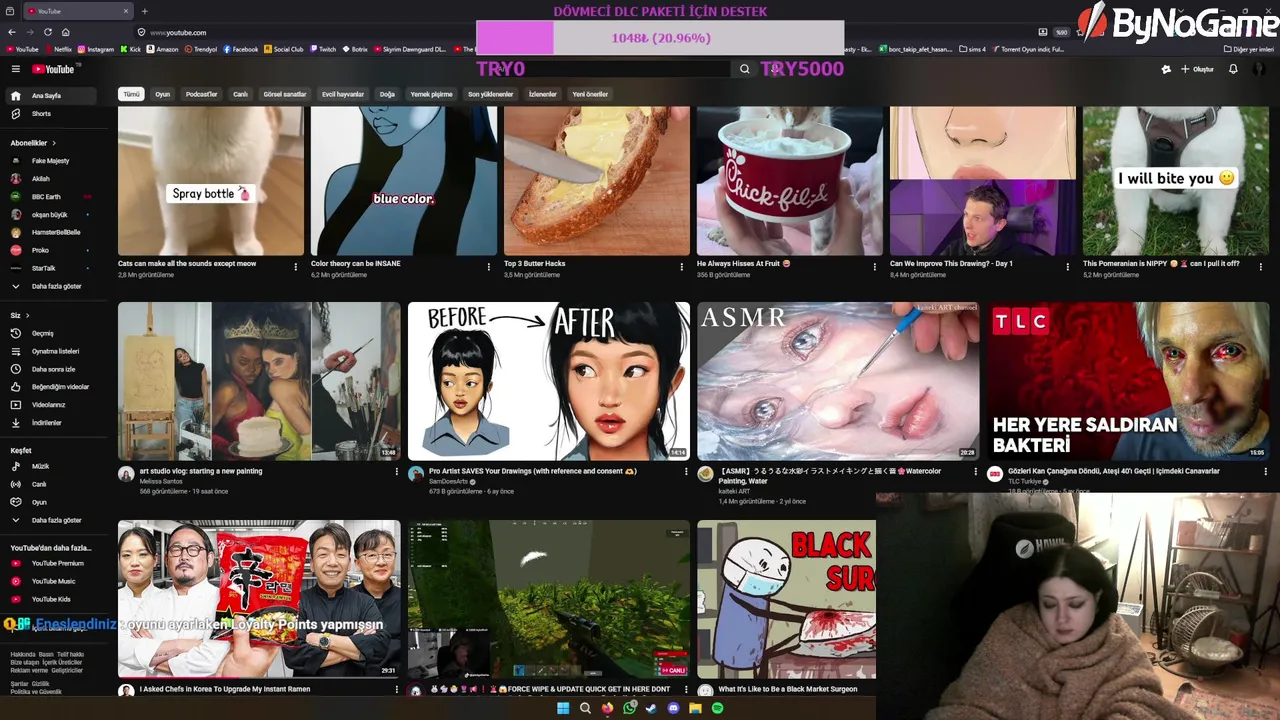
Task: Click the browser reload button
Action: (x=48, y=32)
